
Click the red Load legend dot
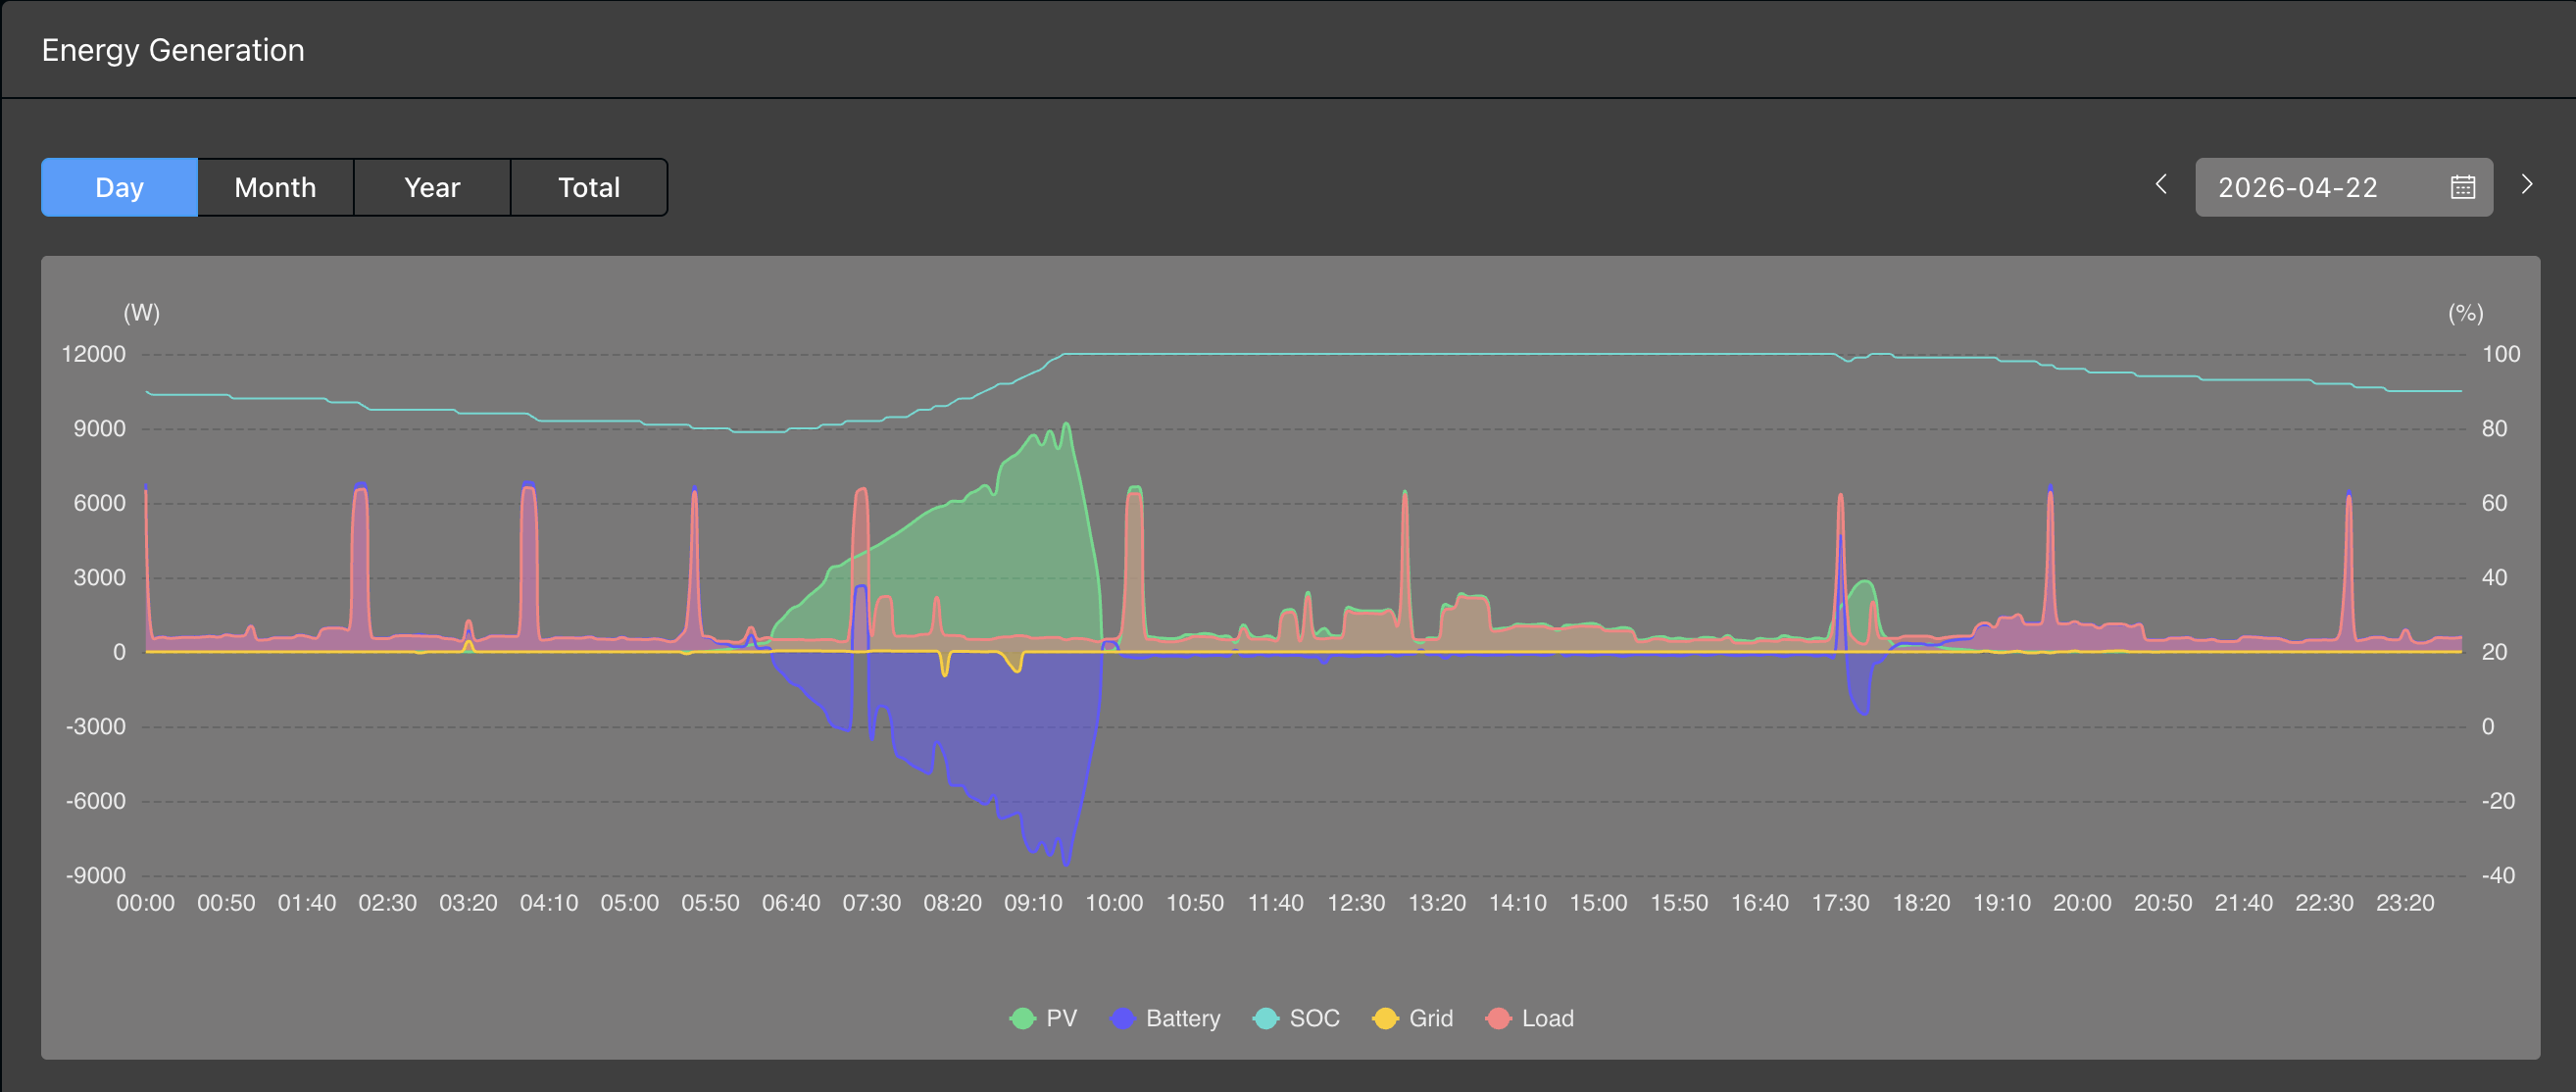coord(1497,1018)
